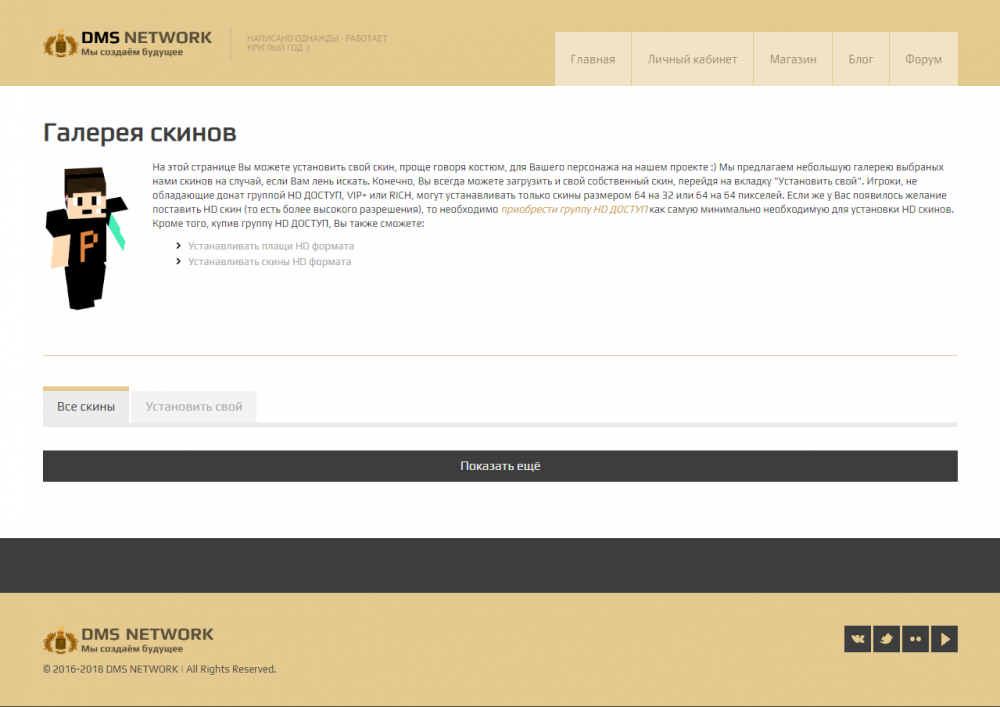This screenshot has height=707, width=1000.
Task: Navigate to the Блог page
Action: (861, 59)
